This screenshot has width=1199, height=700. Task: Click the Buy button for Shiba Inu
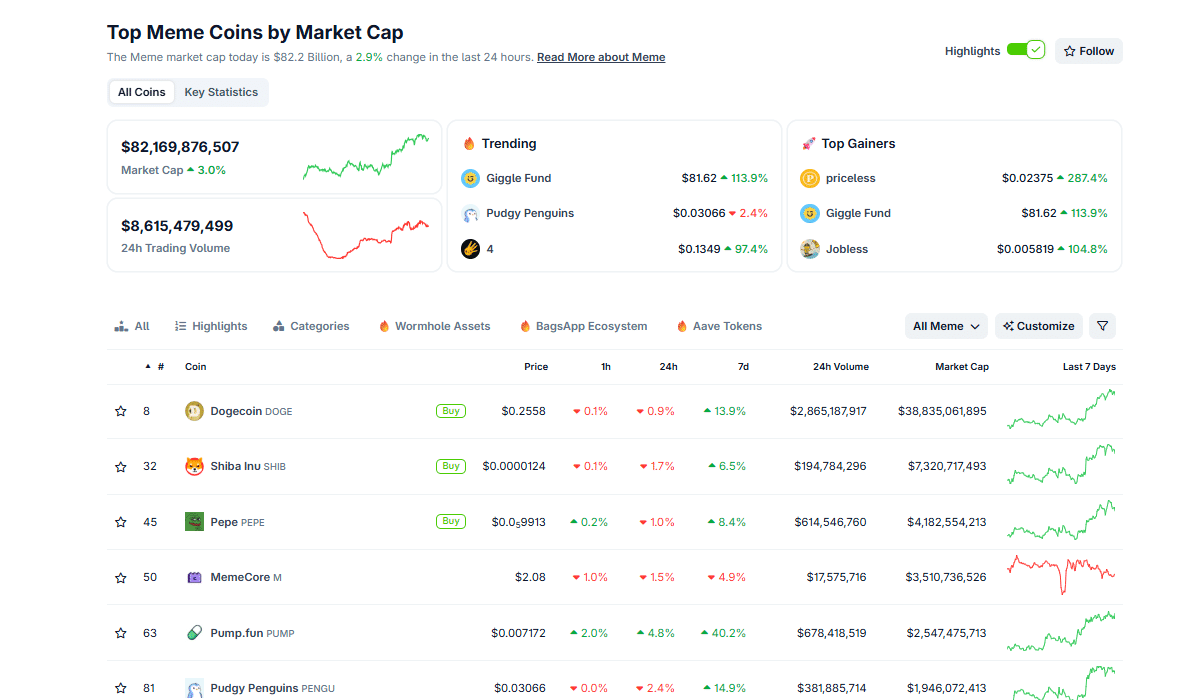coord(451,466)
